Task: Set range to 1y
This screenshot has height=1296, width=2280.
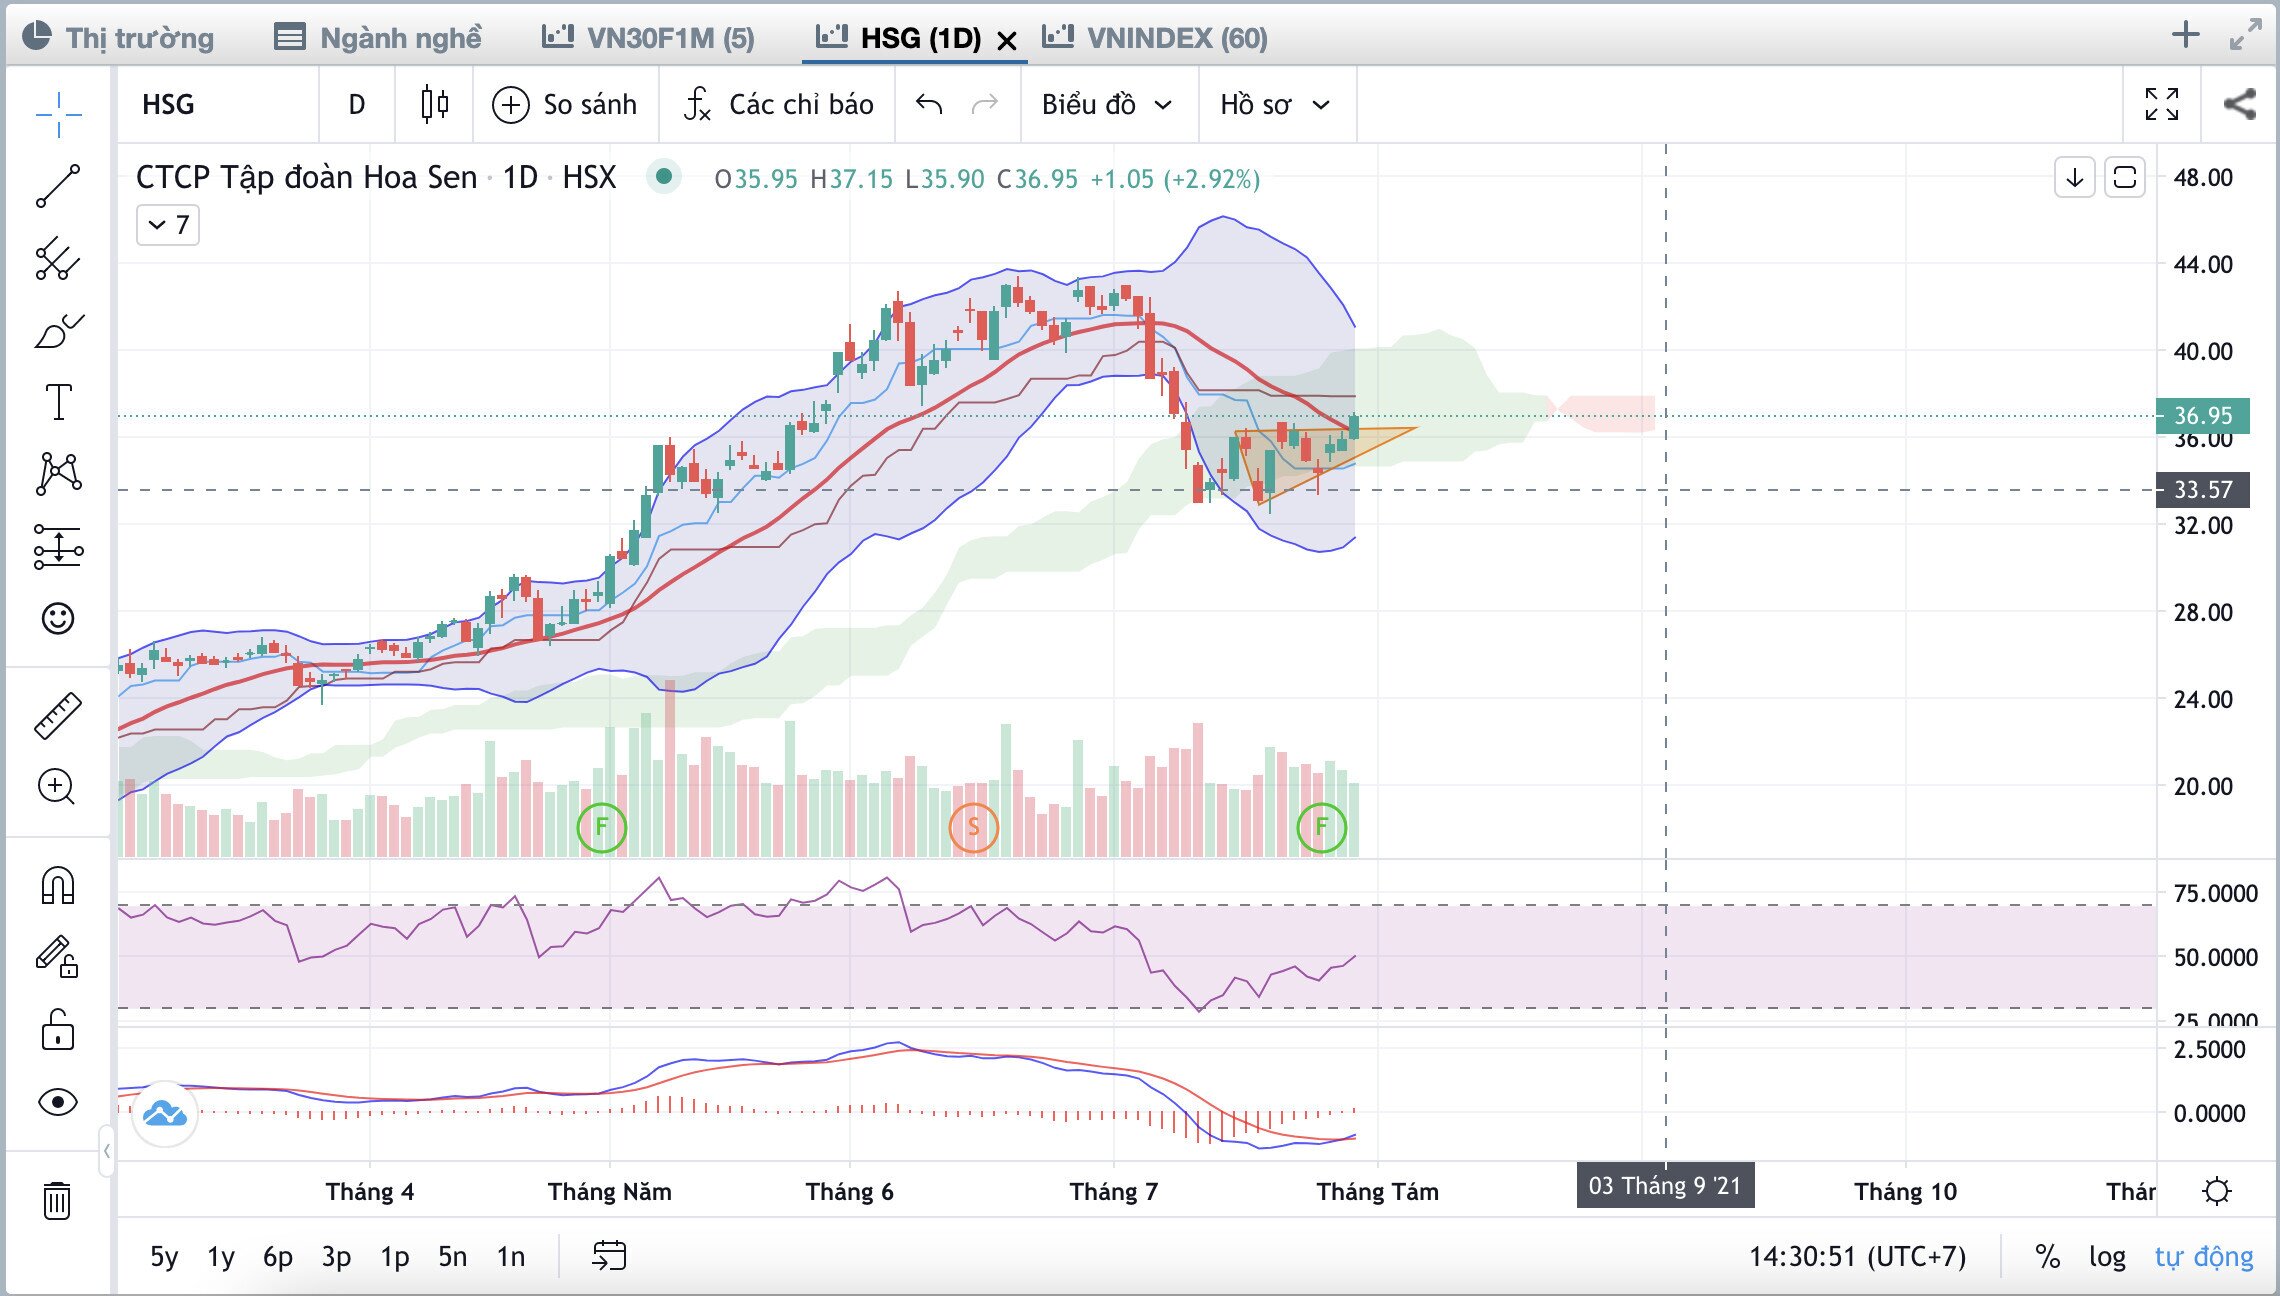Action: 221,1256
